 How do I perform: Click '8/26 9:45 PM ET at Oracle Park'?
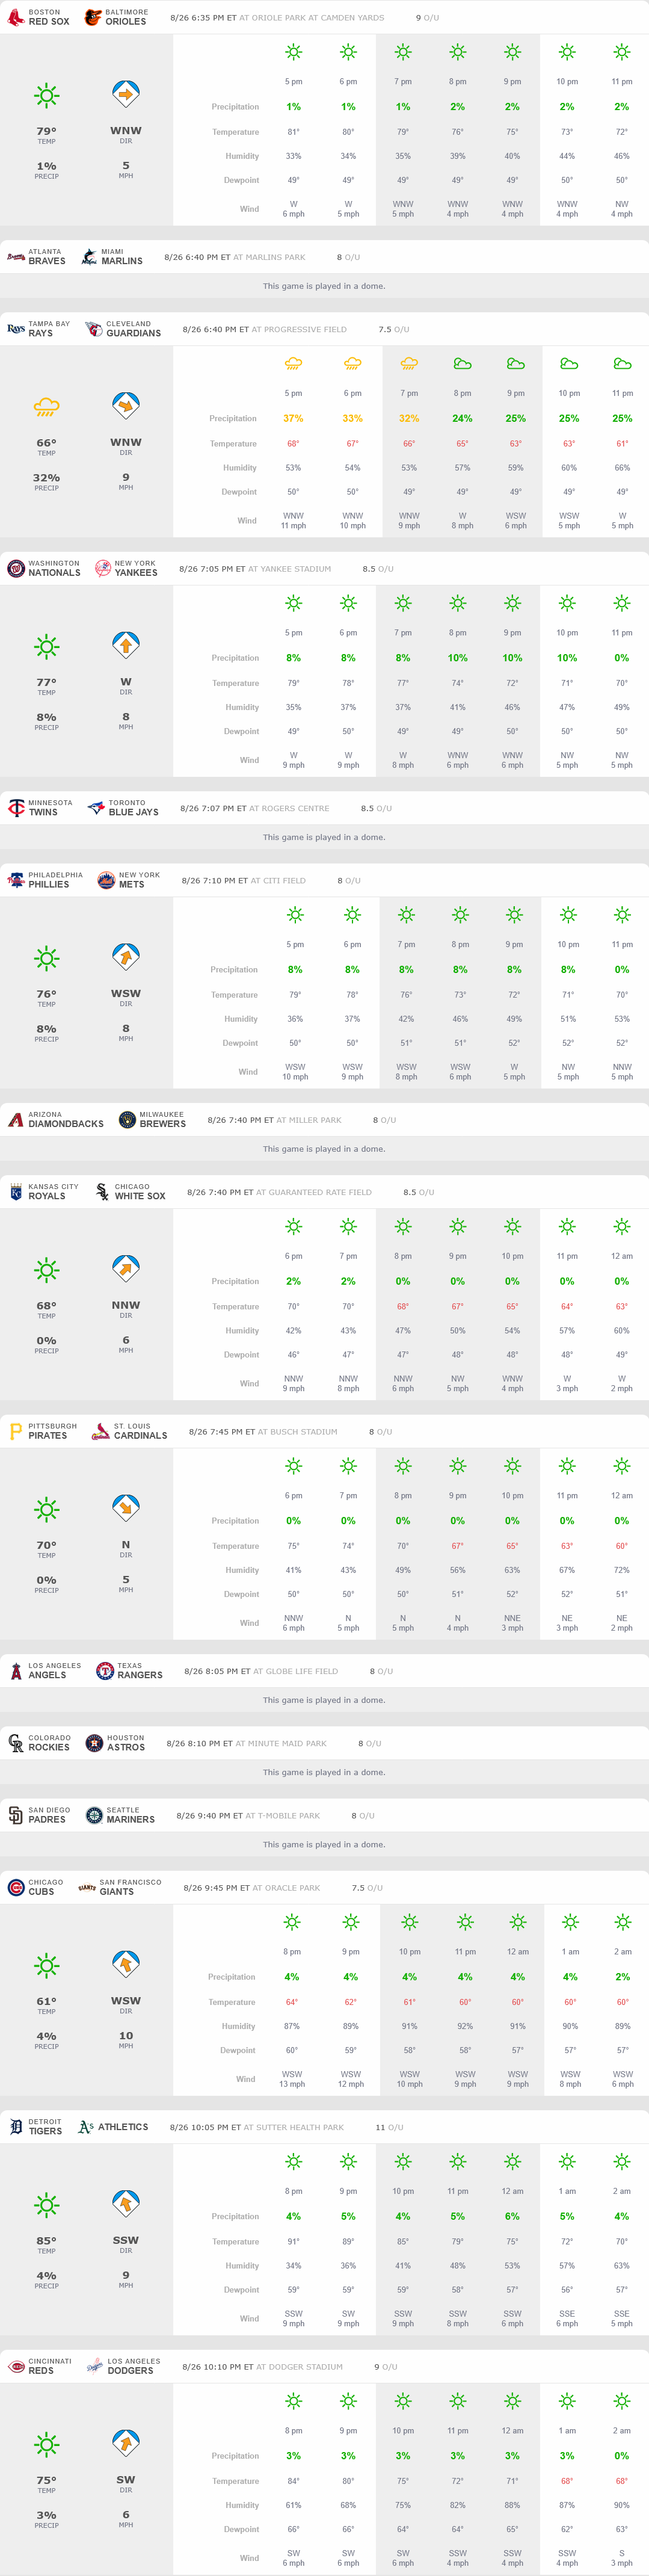tap(252, 1888)
